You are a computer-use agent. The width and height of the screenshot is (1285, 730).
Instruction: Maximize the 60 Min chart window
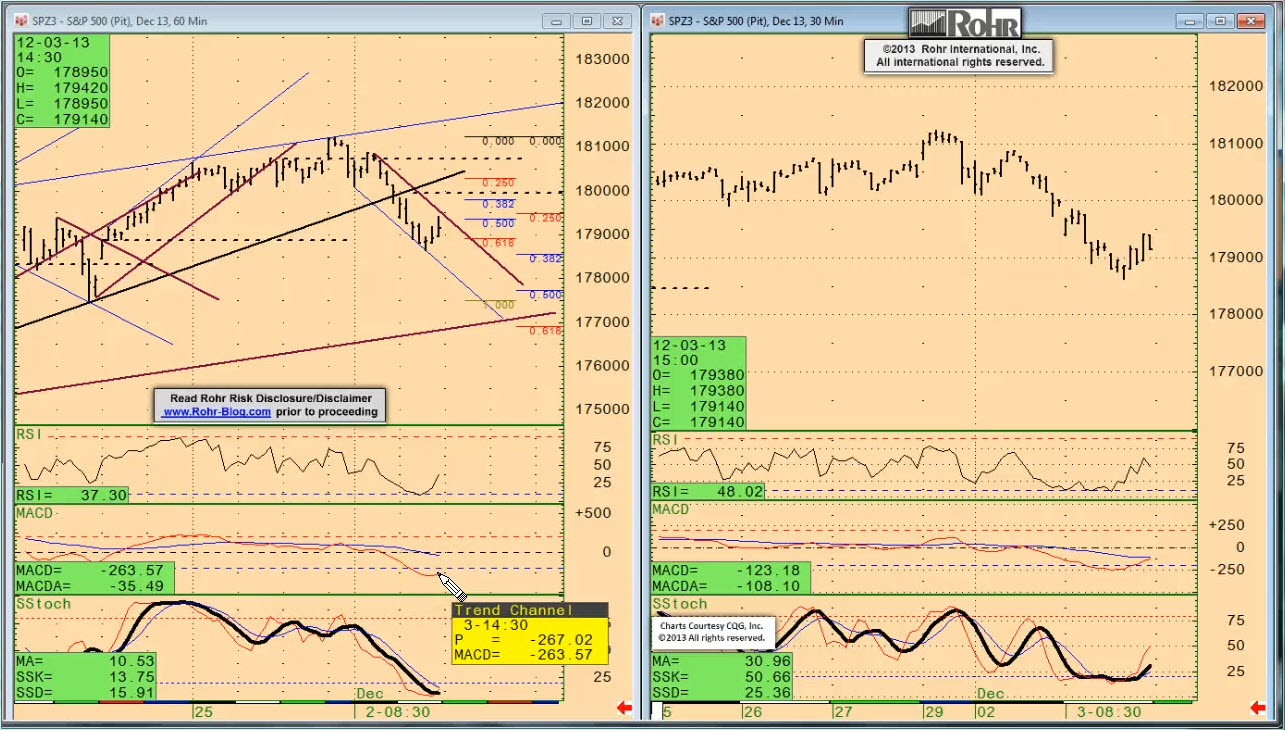(587, 20)
